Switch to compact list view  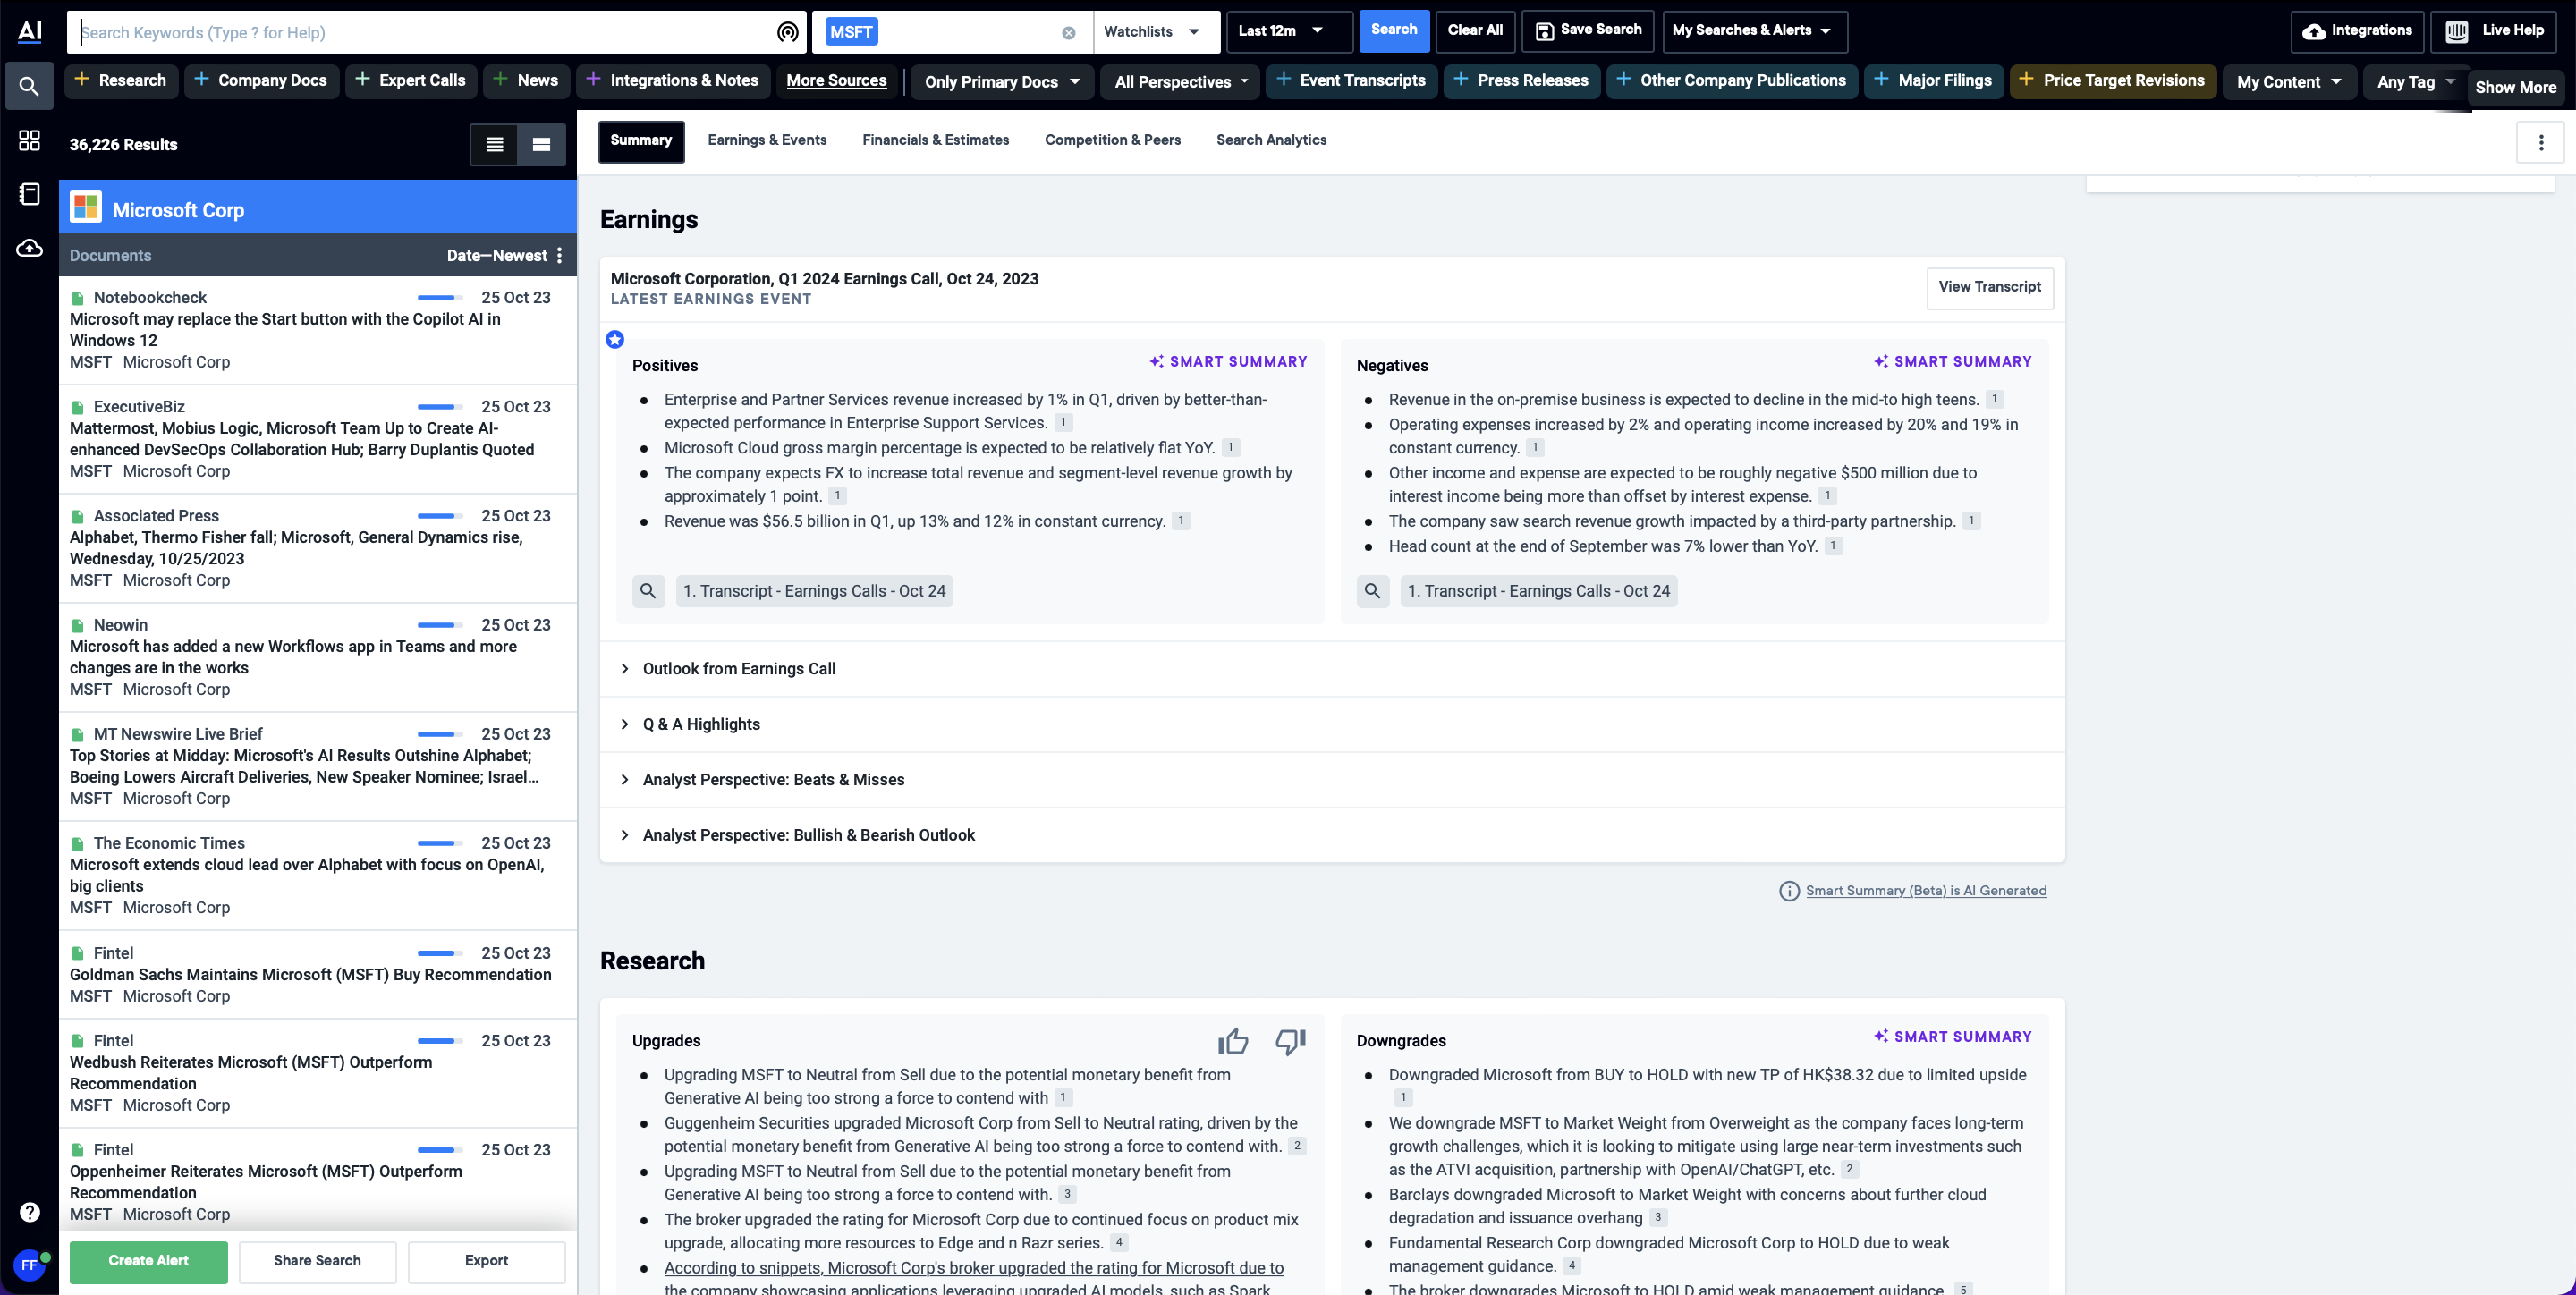[494, 145]
